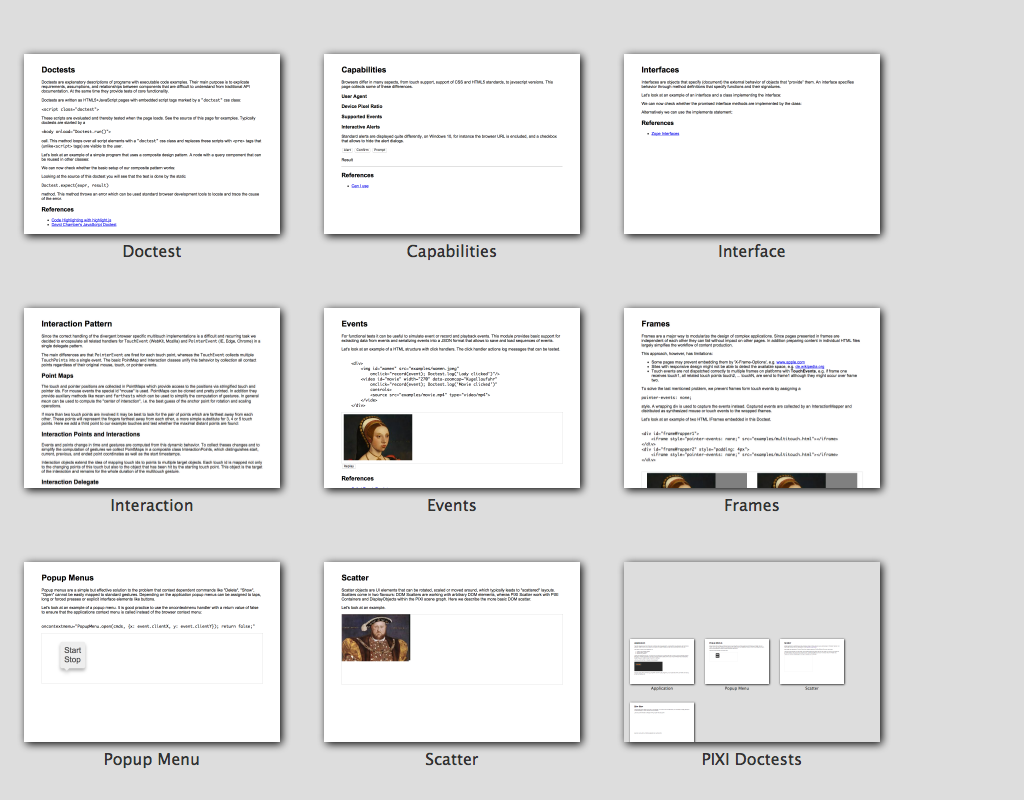The width and height of the screenshot is (1024, 800).
Task: Open the Capabilities page thumbnail
Action: 452,144
